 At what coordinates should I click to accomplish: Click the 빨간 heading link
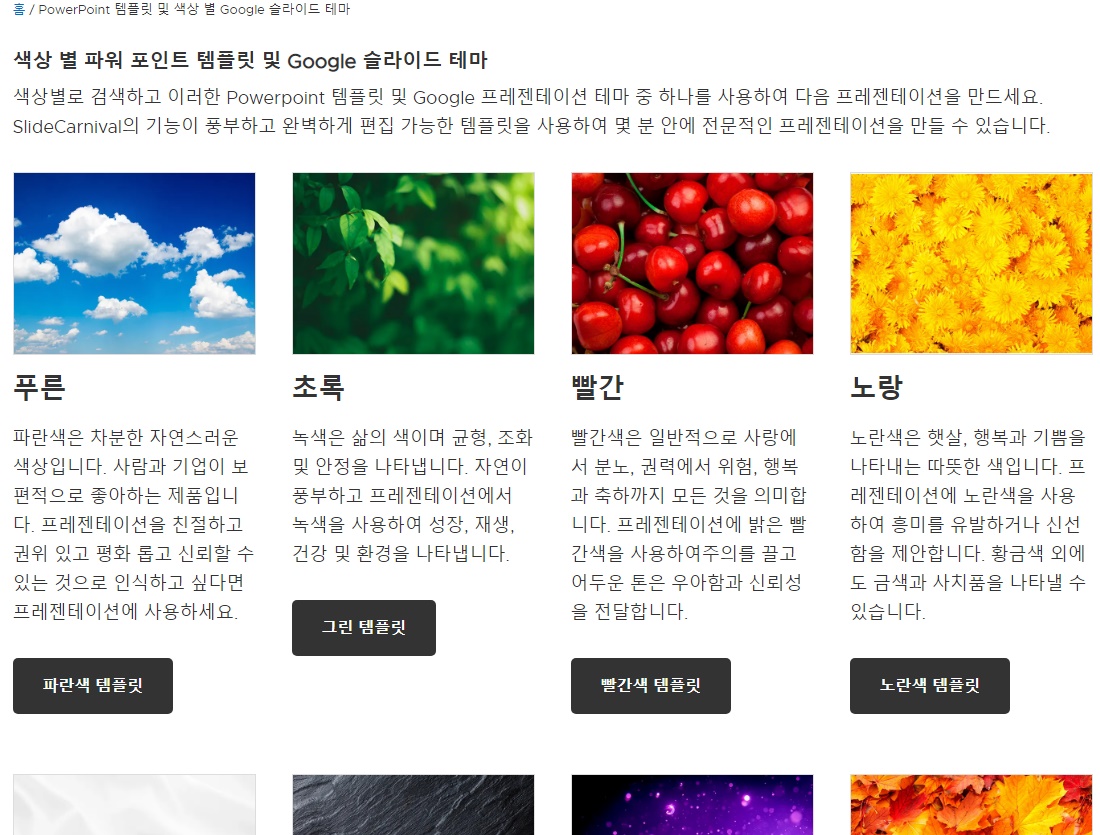592,387
